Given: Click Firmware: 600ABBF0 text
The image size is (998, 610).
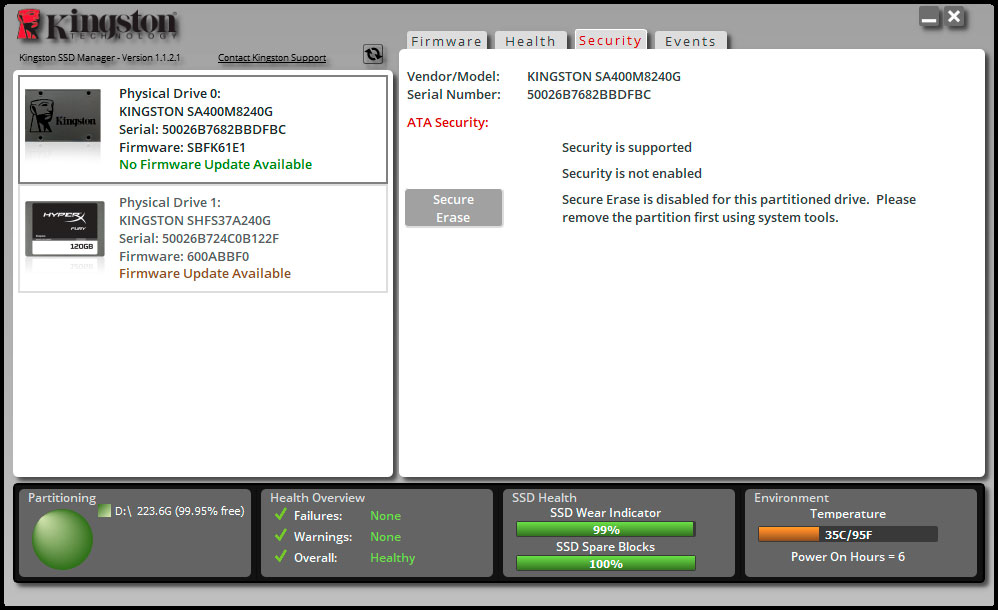Looking at the screenshot, I should 184,256.
